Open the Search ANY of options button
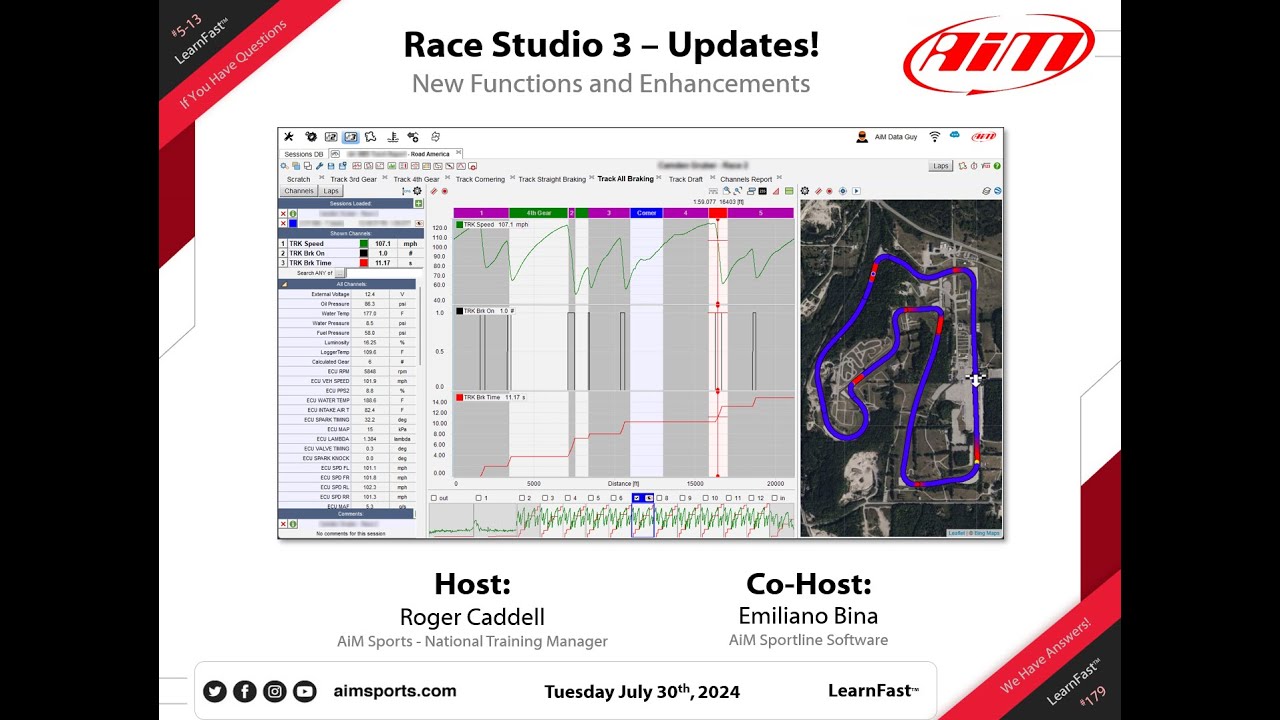 click(340, 273)
